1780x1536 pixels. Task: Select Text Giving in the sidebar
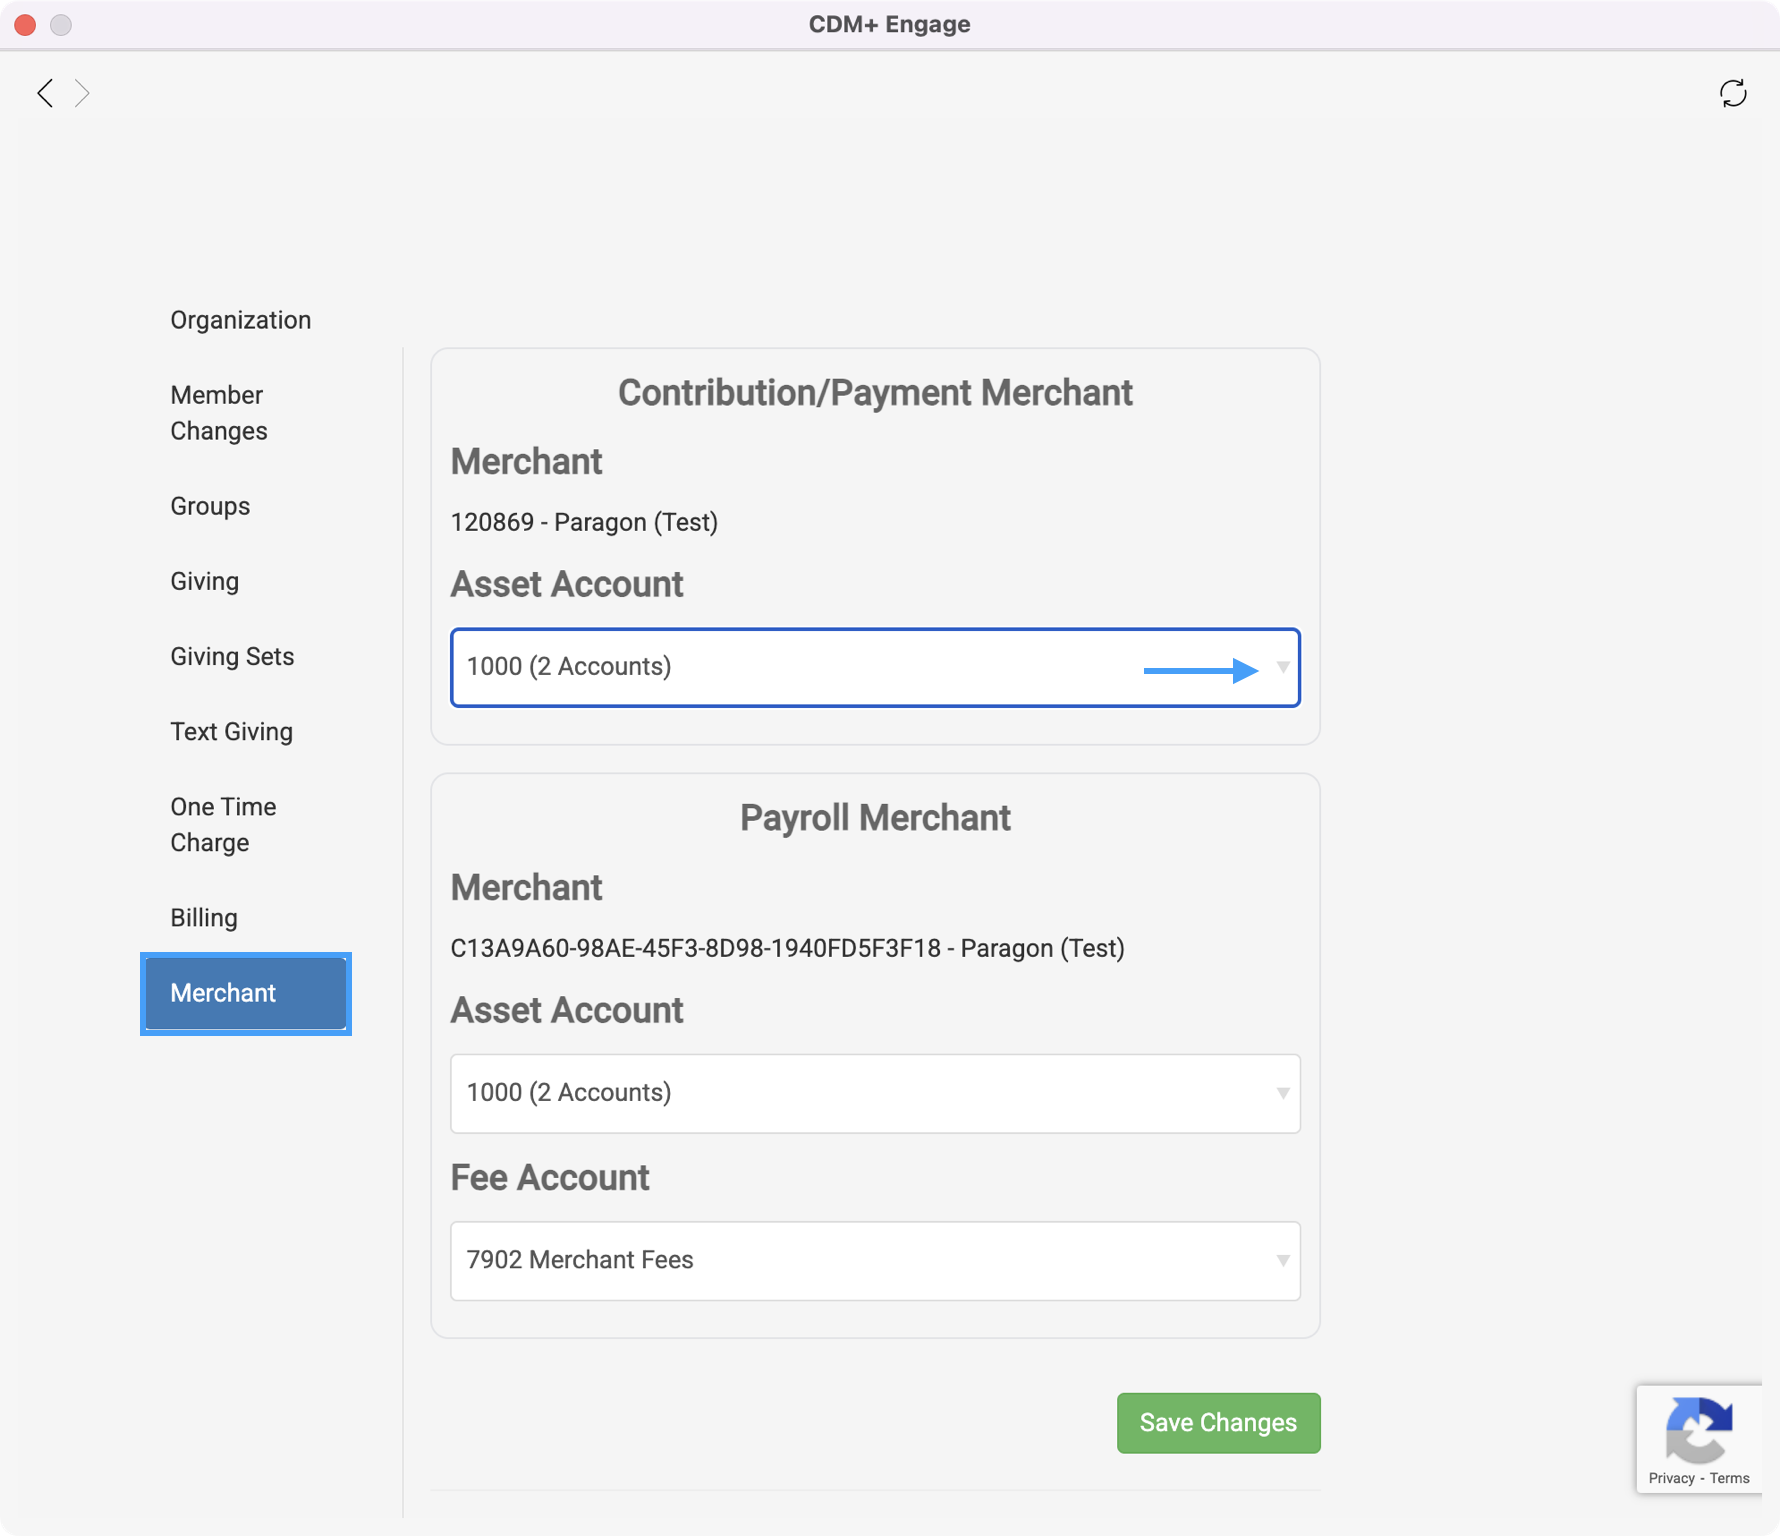point(231,731)
